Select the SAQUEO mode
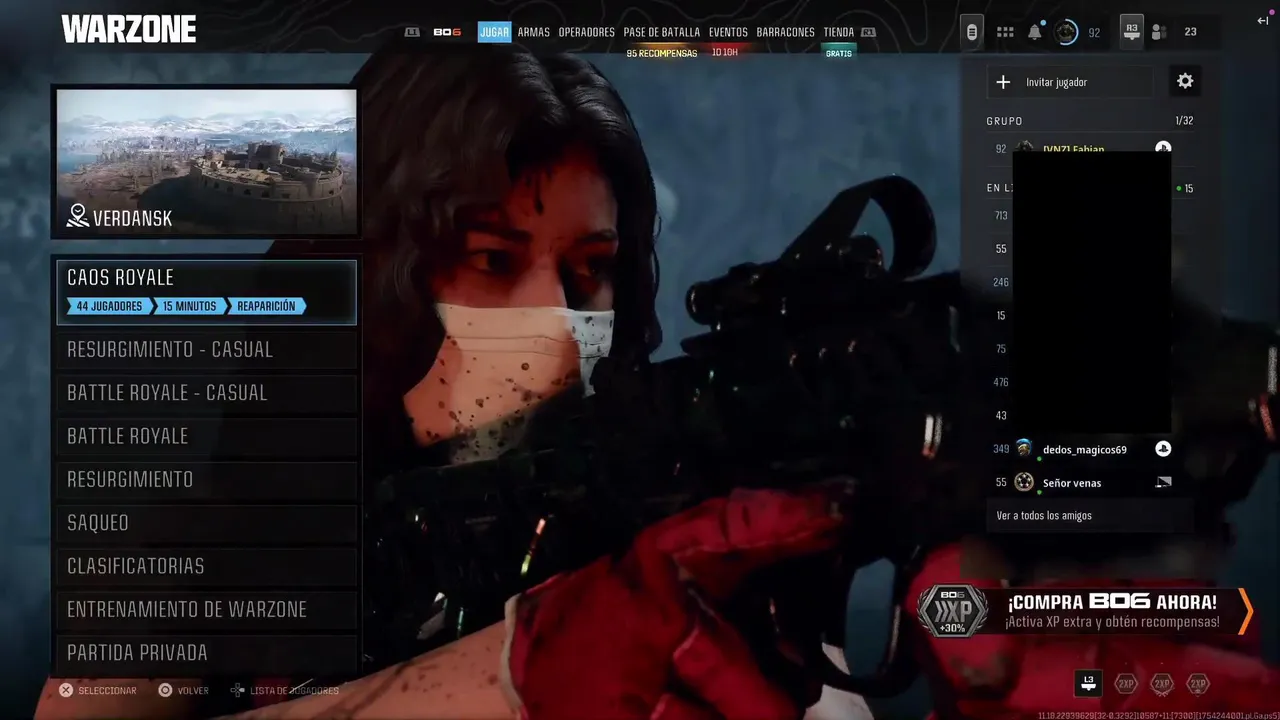 [x=206, y=523]
